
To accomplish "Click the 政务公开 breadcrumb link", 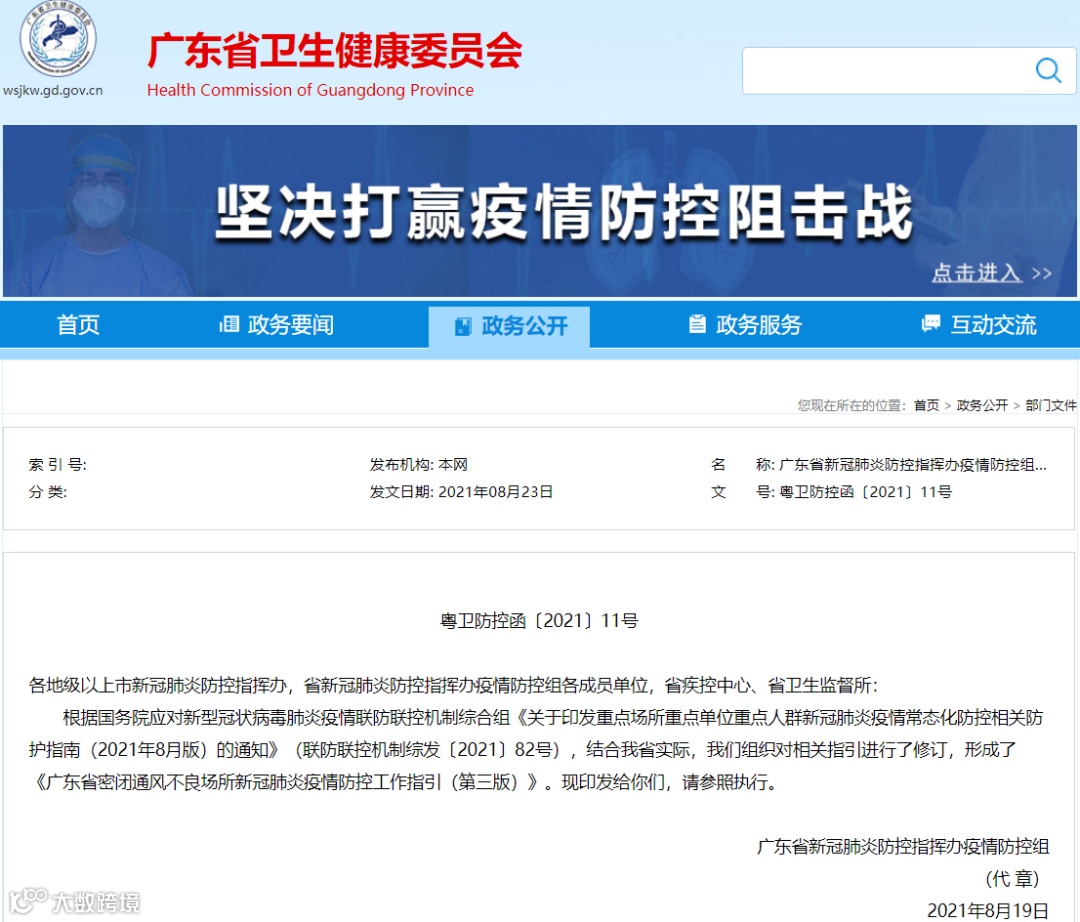I will point(982,405).
